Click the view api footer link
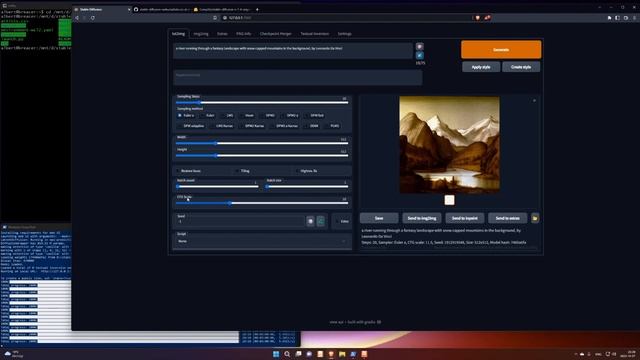 336,322
